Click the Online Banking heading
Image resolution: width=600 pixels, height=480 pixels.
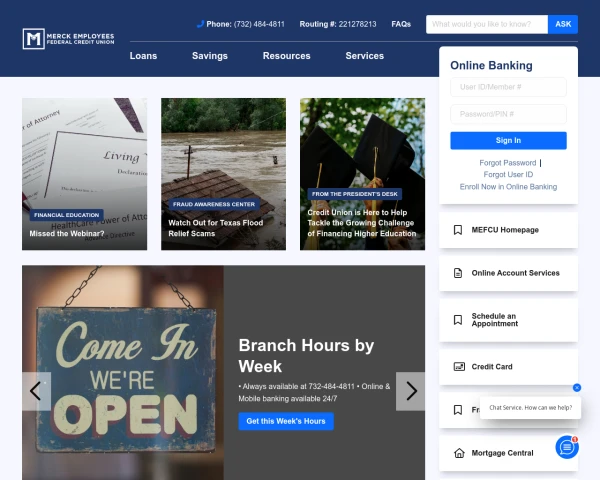point(491,65)
